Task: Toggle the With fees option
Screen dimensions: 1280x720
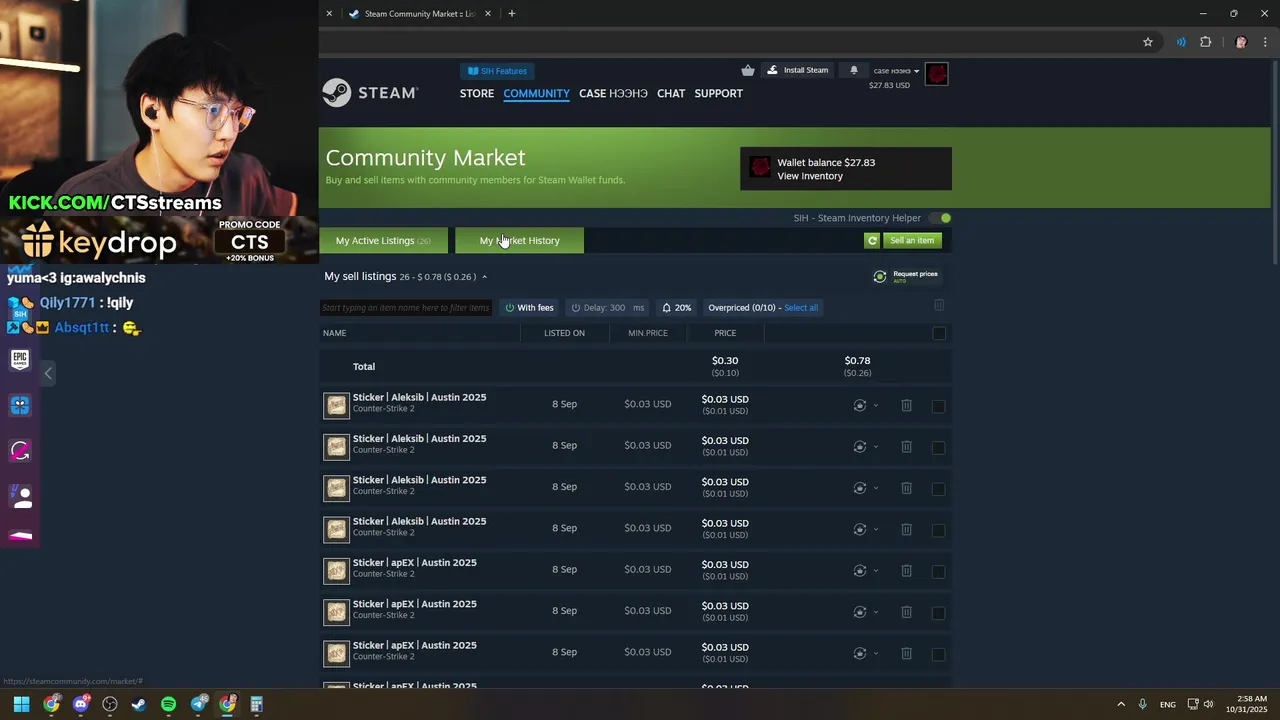Action: tap(529, 308)
